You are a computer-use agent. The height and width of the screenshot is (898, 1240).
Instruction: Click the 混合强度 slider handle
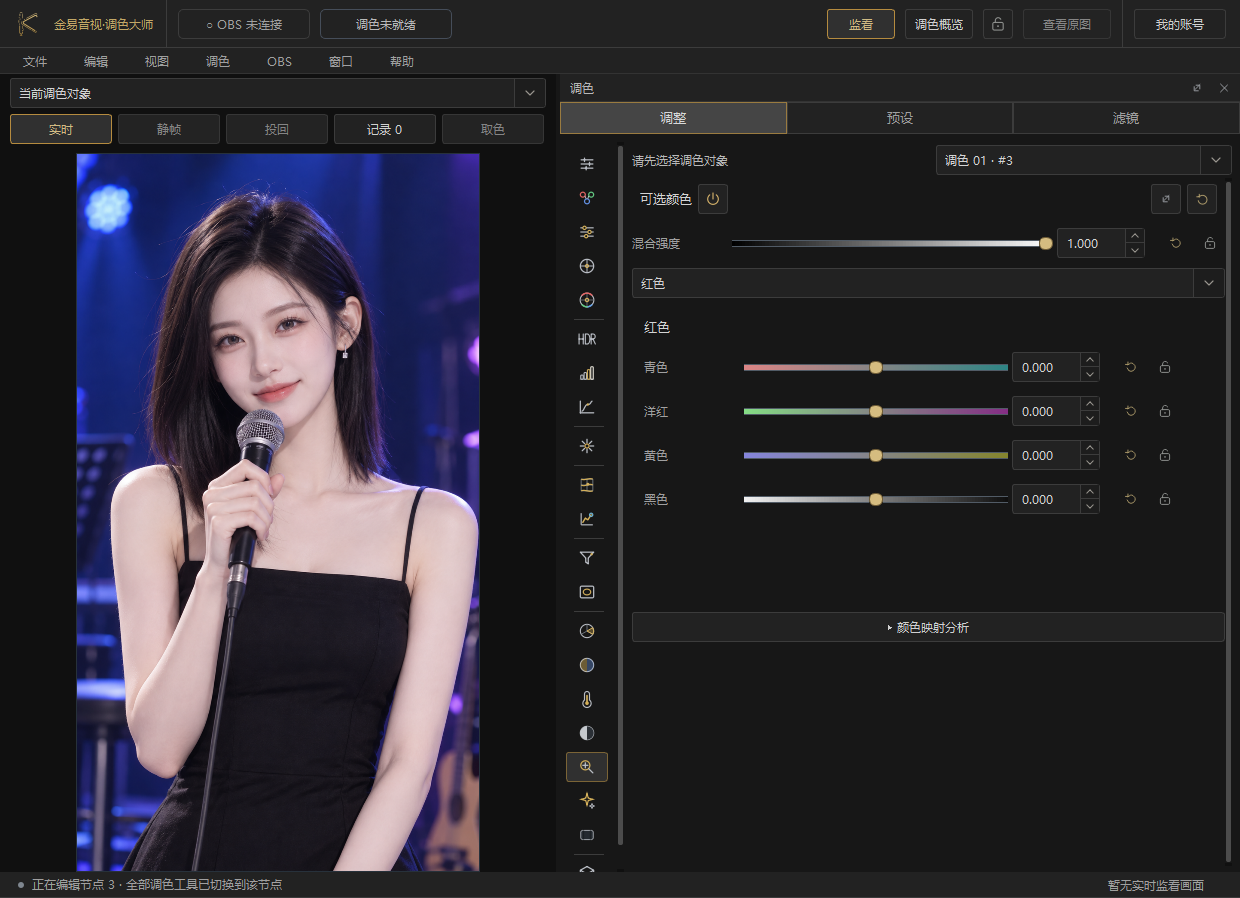click(1046, 243)
